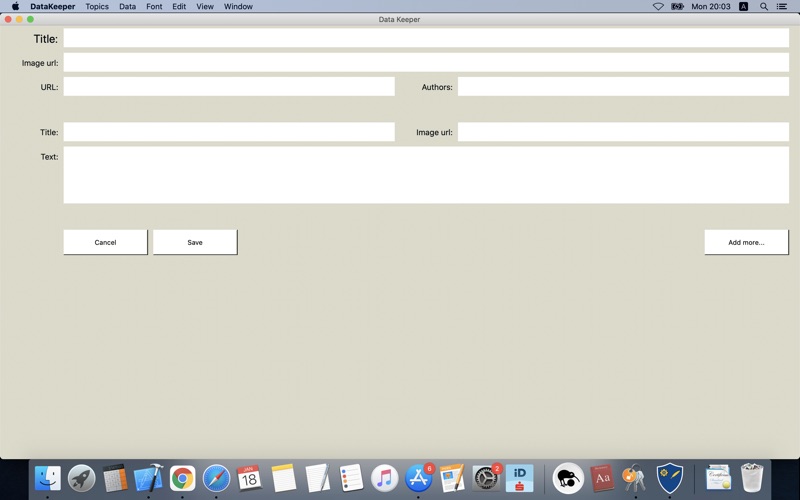Image resolution: width=800 pixels, height=500 pixels.
Task: Open the yellow Notes app icon
Action: [283, 478]
